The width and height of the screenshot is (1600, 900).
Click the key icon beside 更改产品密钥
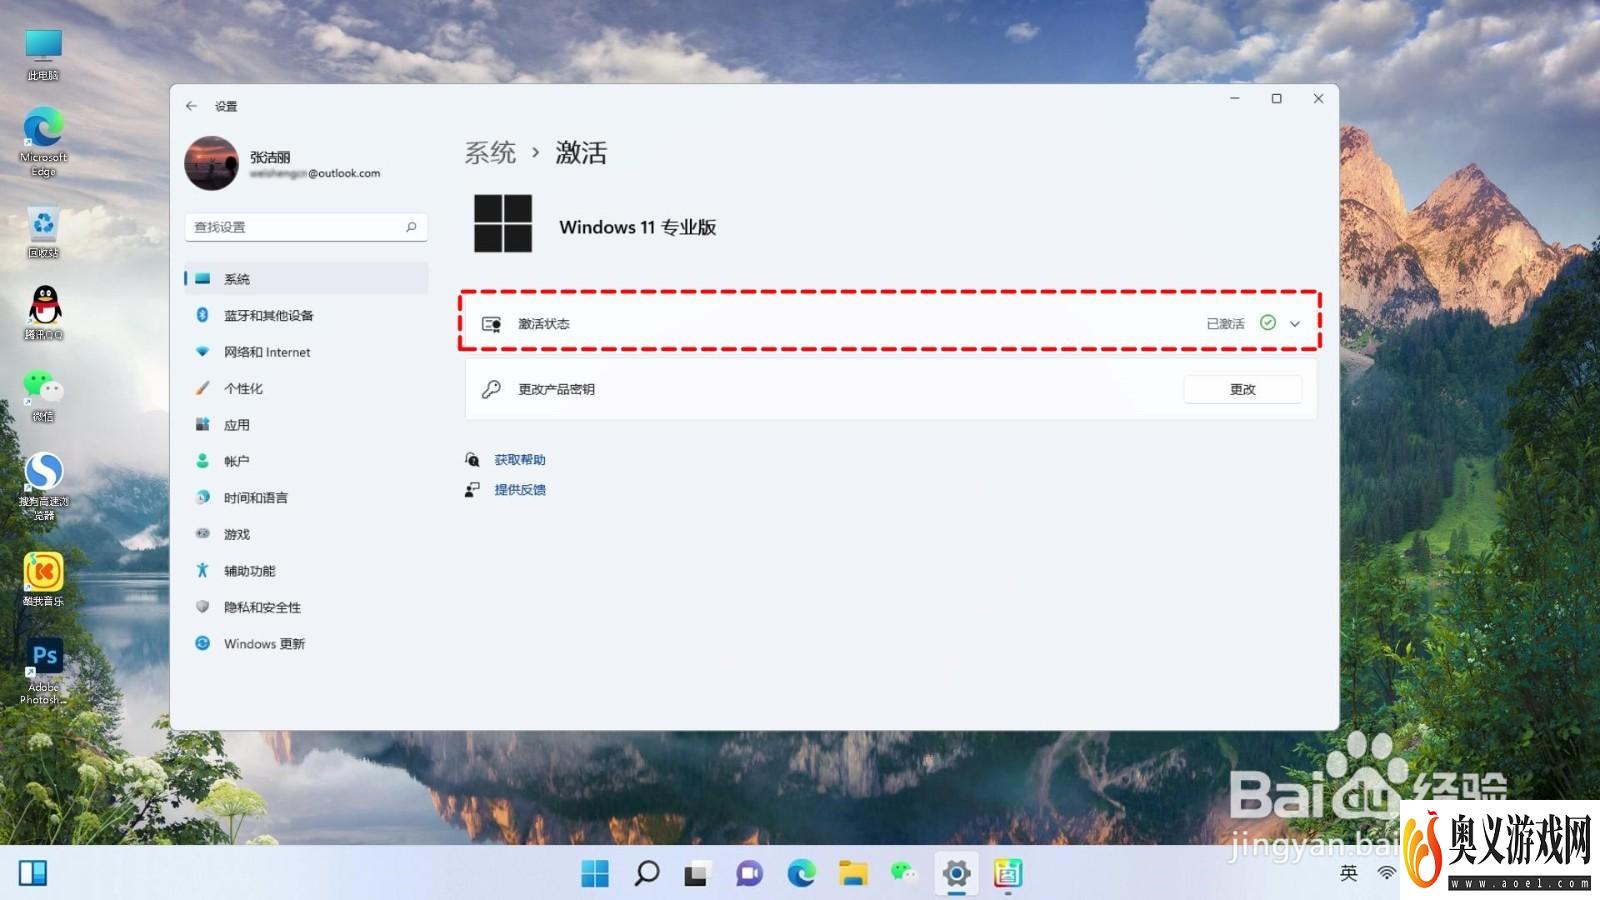pos(491,390)
